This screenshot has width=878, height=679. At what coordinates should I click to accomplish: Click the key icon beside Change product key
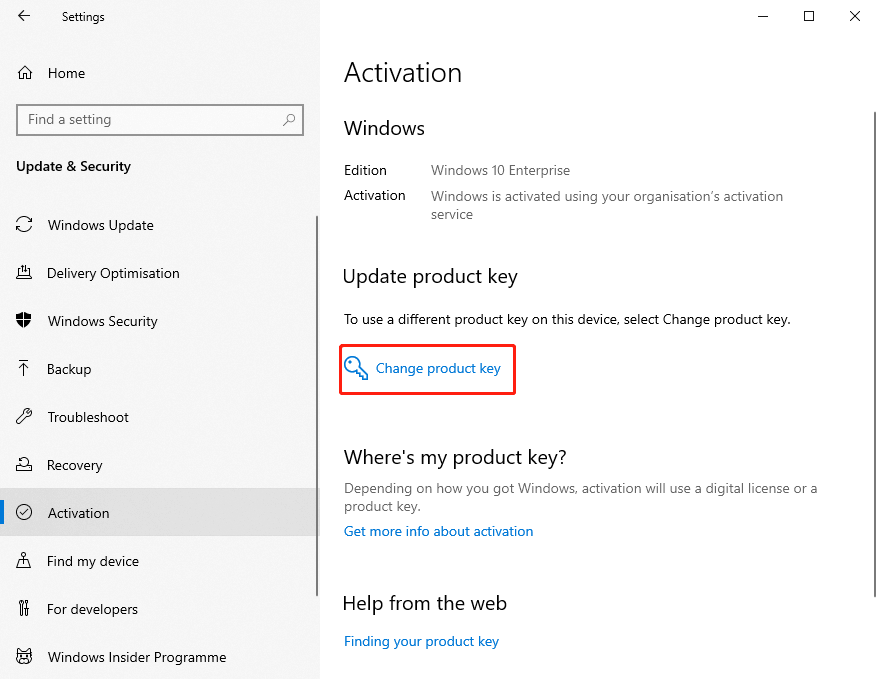coord(357,368)
